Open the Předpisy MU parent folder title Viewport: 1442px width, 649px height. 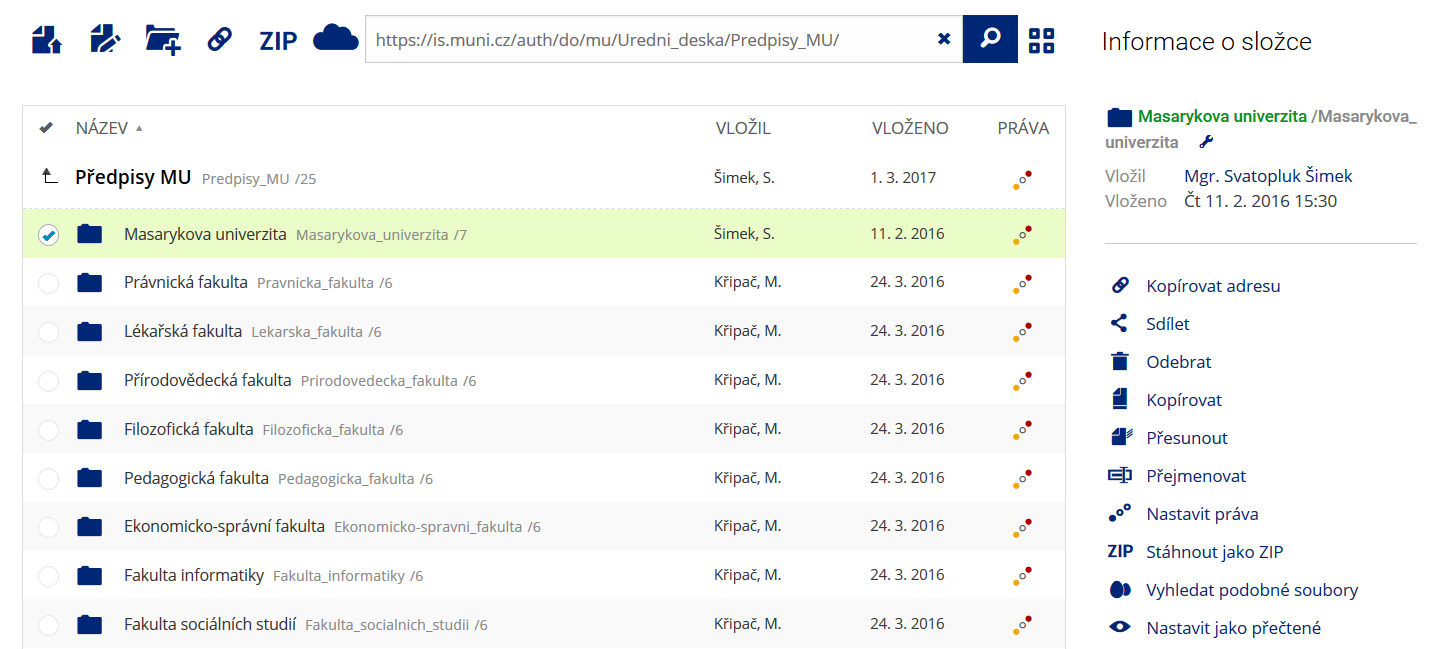tap(133, 178)
